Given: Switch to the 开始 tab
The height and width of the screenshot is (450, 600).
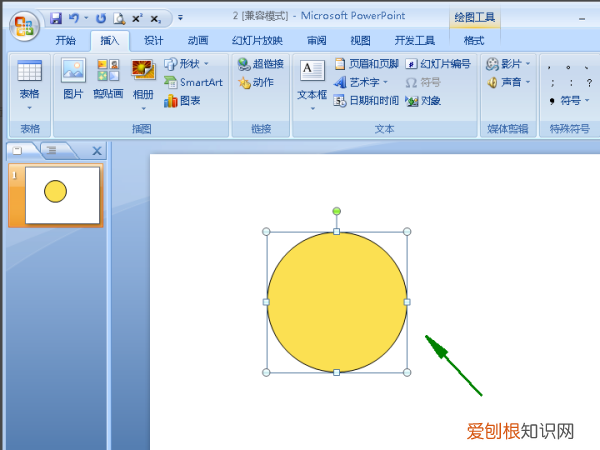Looking at the screenshot, I should point(65,40).
